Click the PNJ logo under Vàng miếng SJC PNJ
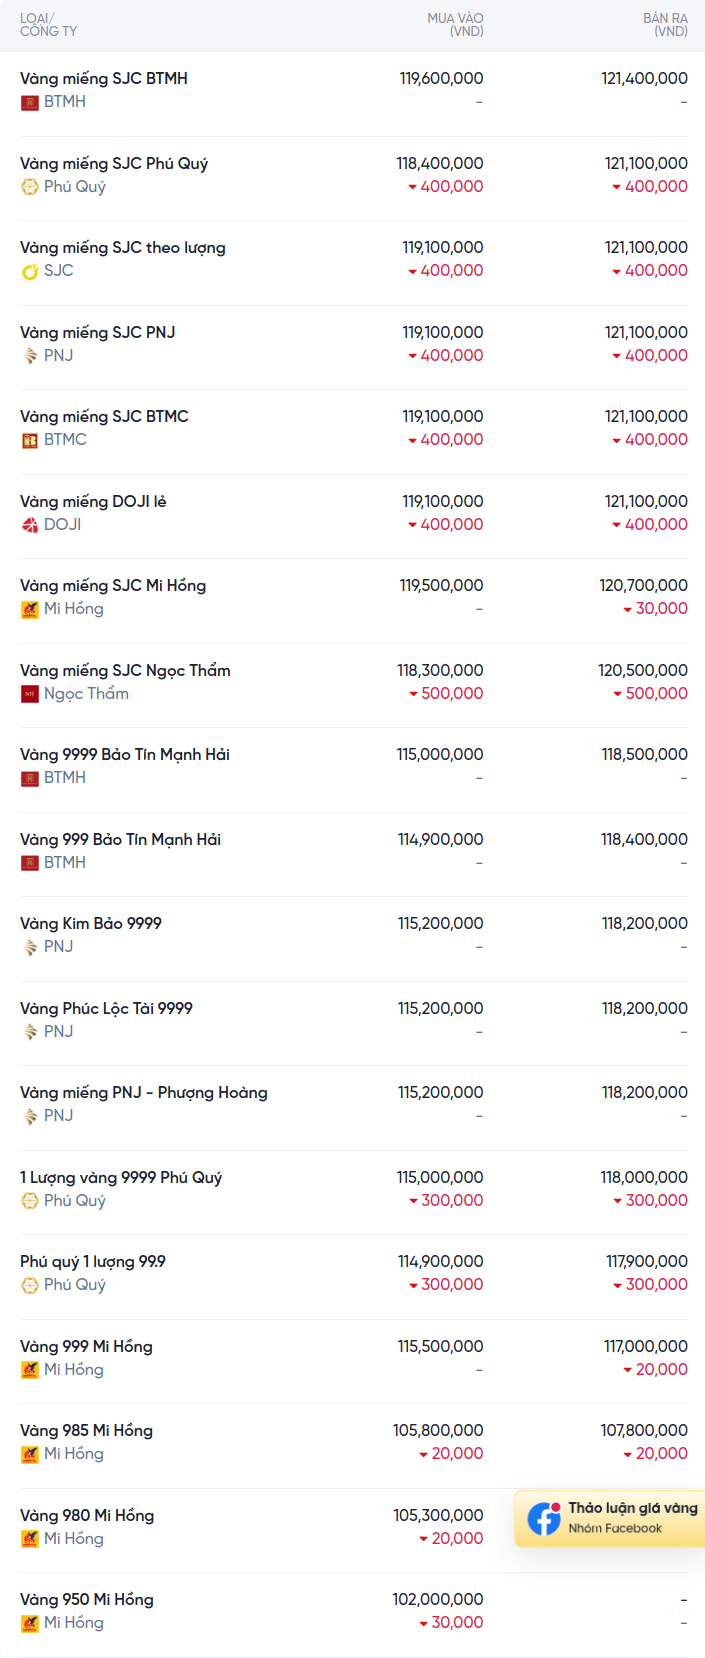Viewport: 705px width, 1658px height. coord(30,356)
